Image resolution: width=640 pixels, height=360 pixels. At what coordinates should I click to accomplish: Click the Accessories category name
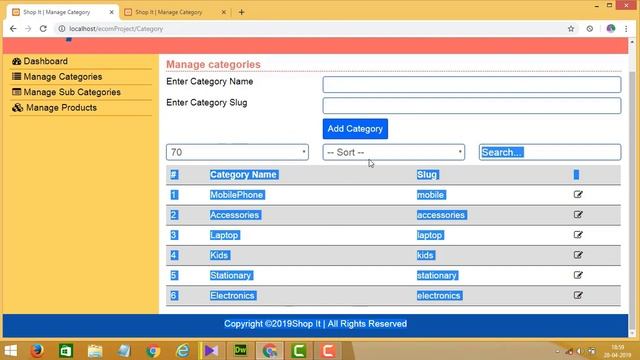235,215
